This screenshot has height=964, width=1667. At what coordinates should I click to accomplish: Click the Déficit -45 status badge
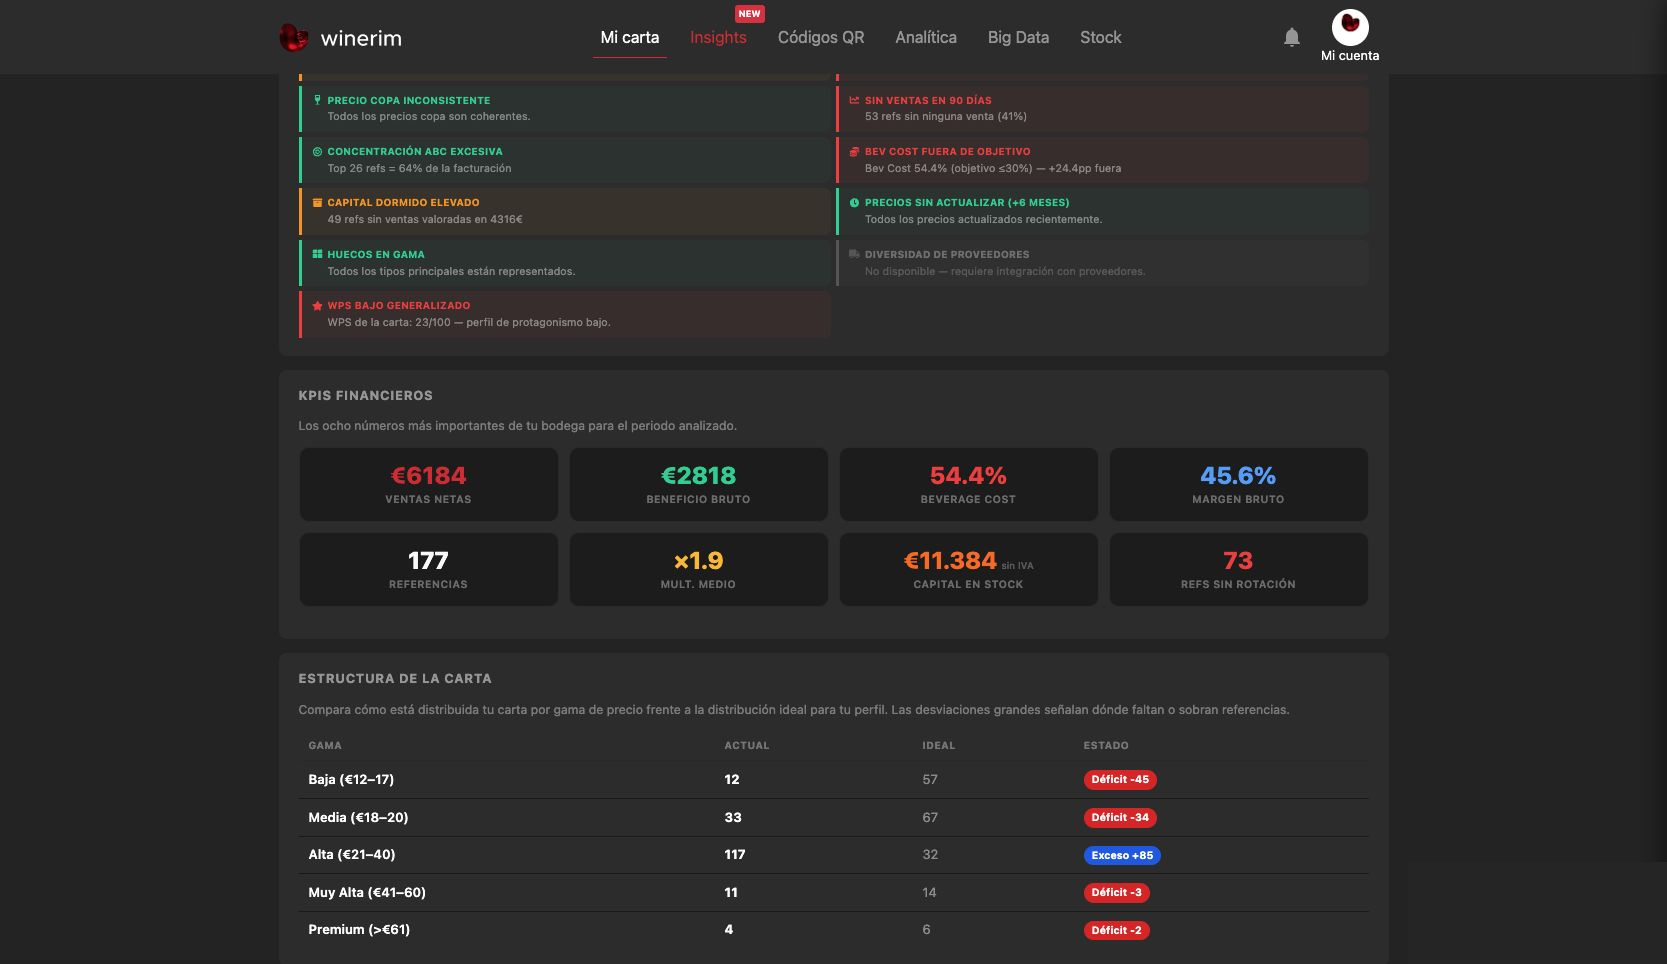click(x=1120, y=780)
